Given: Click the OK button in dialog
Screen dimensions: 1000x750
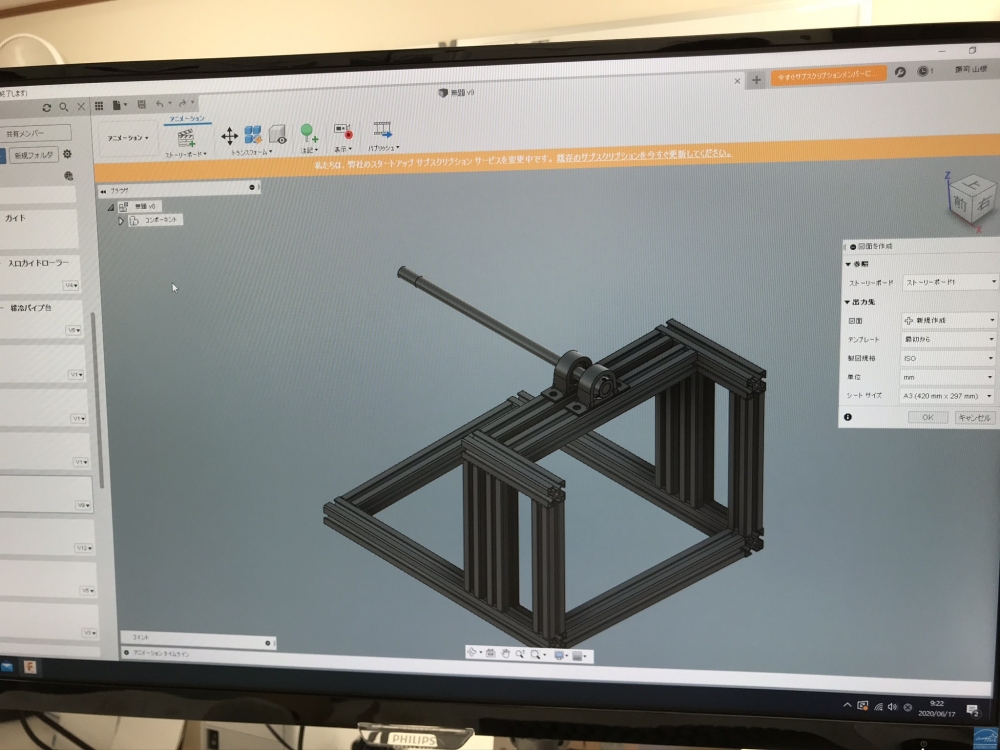Looking at the screenshot, I should [927, 417].
